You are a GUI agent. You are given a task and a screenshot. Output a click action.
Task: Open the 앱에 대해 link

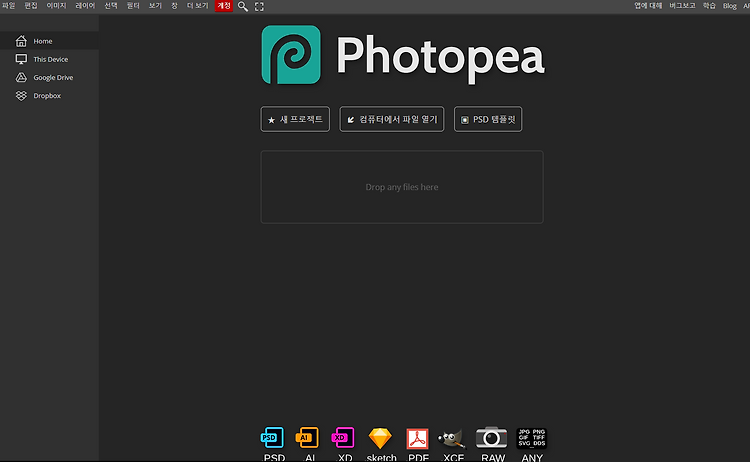tap(648, 6)
